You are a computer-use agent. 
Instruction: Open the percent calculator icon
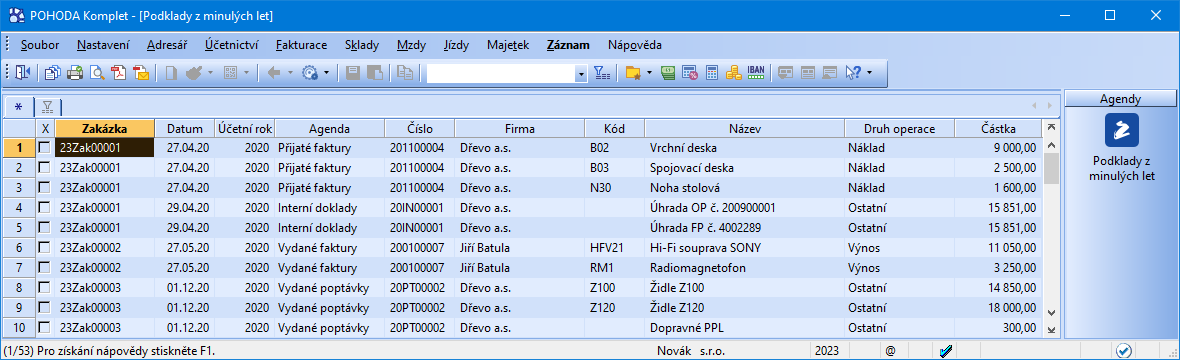(690, 73)
